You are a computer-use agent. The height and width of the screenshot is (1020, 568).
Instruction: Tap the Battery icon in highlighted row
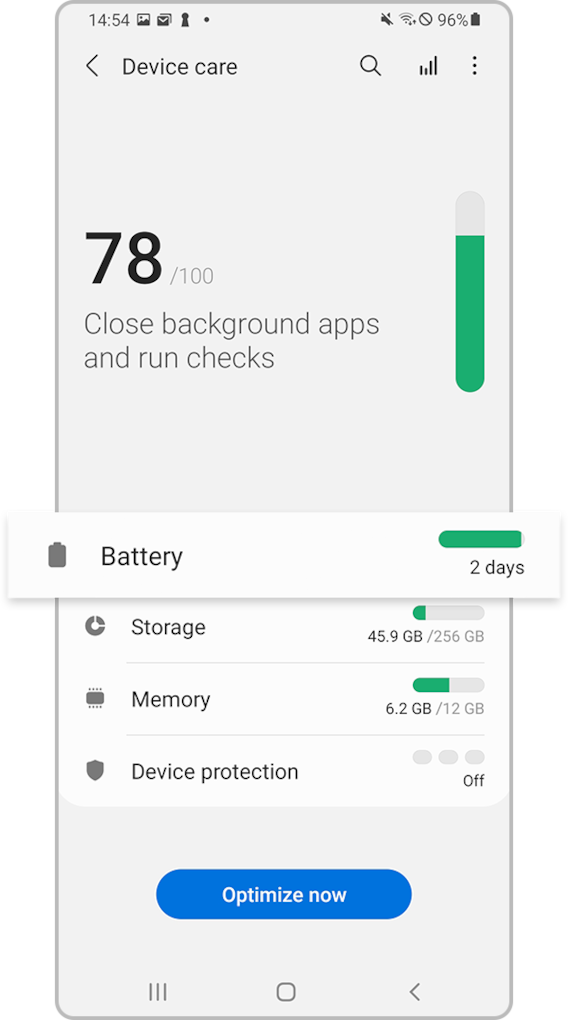(57, 555)
